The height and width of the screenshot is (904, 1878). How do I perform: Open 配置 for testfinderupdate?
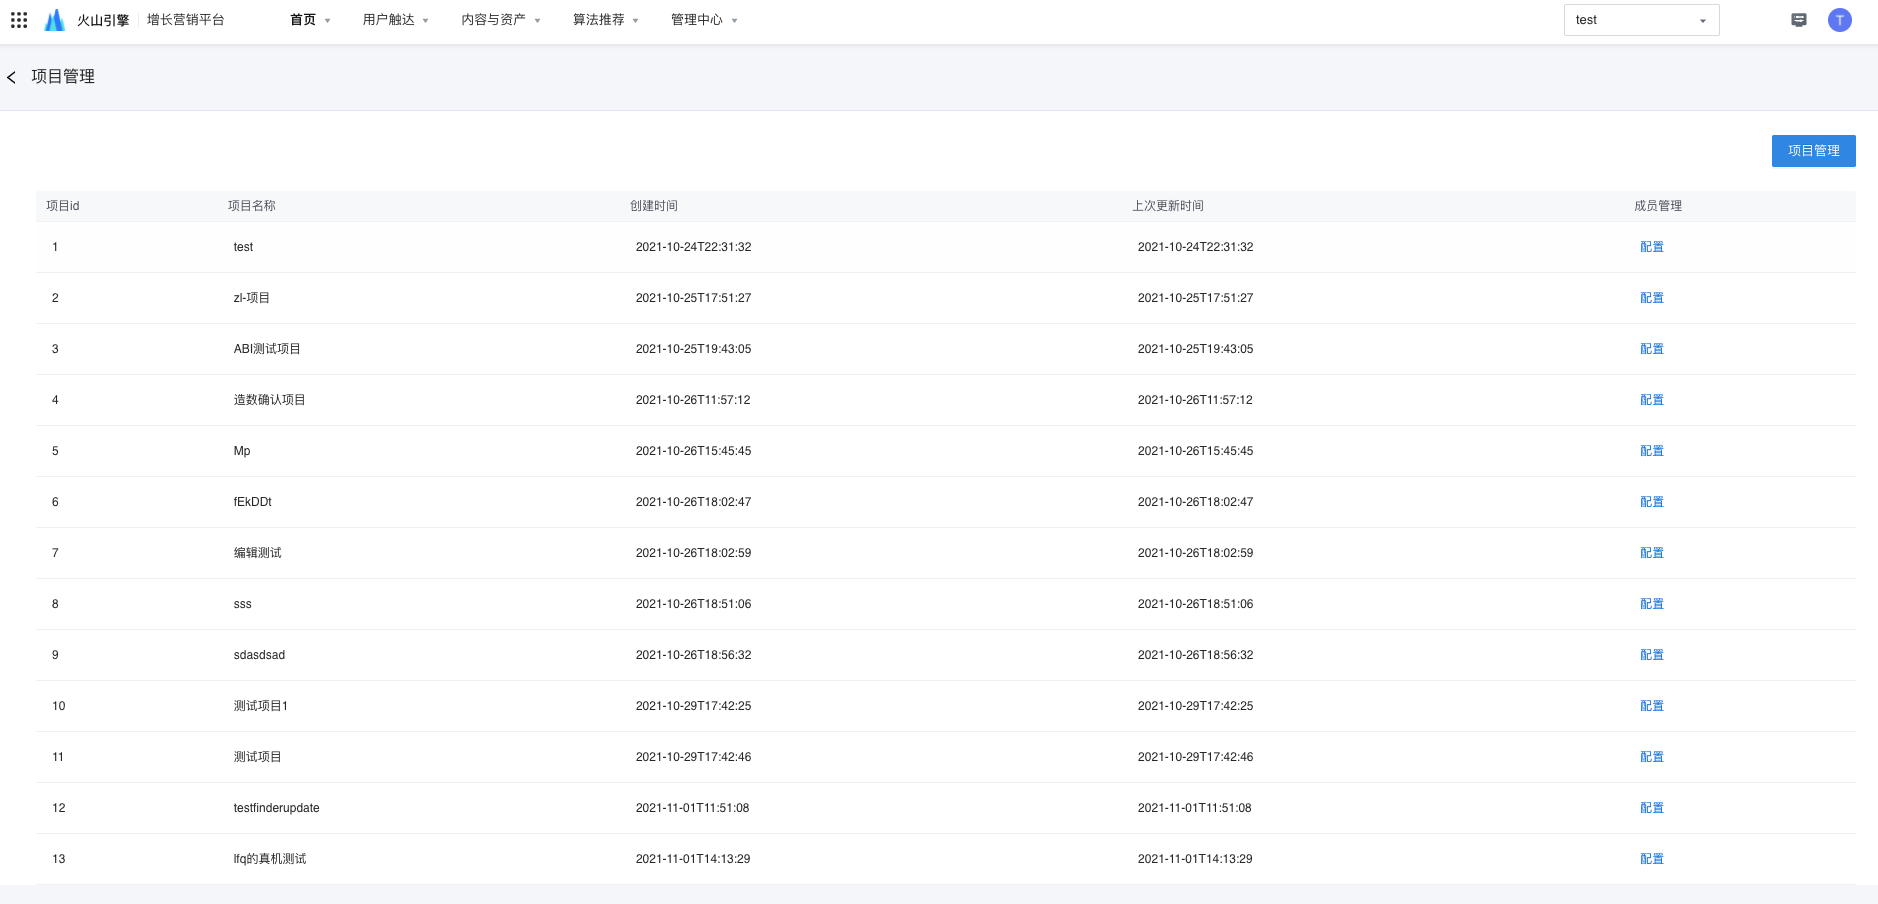[x=1651, y=808]
